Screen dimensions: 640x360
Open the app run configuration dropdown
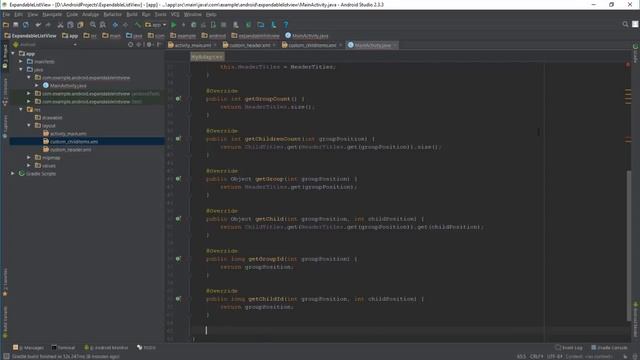point(156,25)
